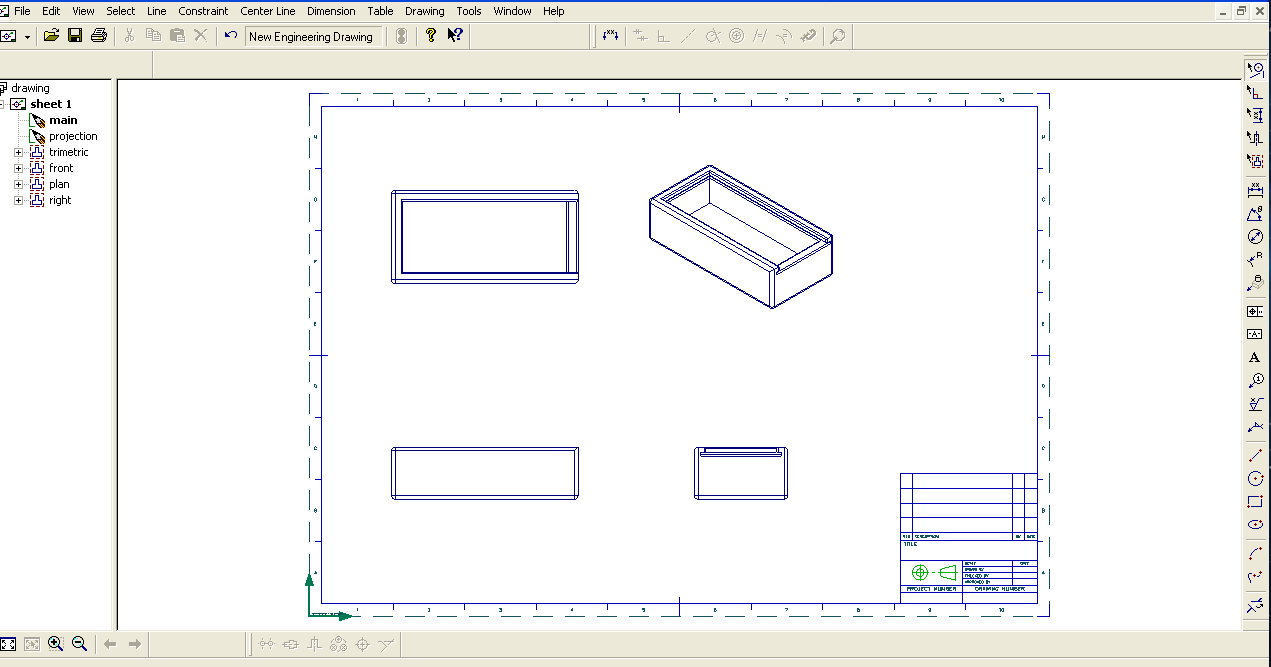Open the dropdown arrow next to new-document icon
1271x667 pixels.
pos(27,36)
